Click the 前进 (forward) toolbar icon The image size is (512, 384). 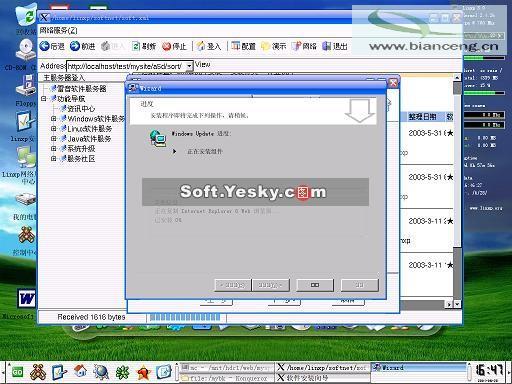point(82,46)
